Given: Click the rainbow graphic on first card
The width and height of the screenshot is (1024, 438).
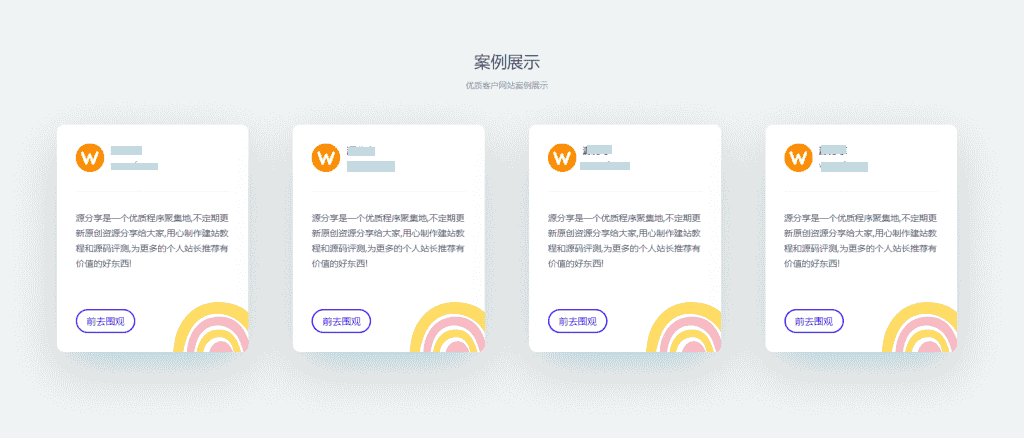Looking at the screenshot, I should [x=212, y=327].
